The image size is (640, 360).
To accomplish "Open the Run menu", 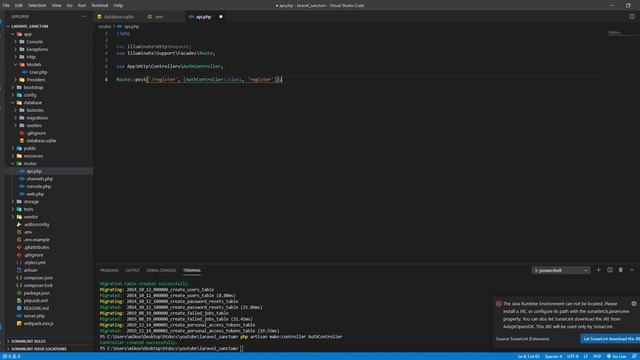I will 82,5.
